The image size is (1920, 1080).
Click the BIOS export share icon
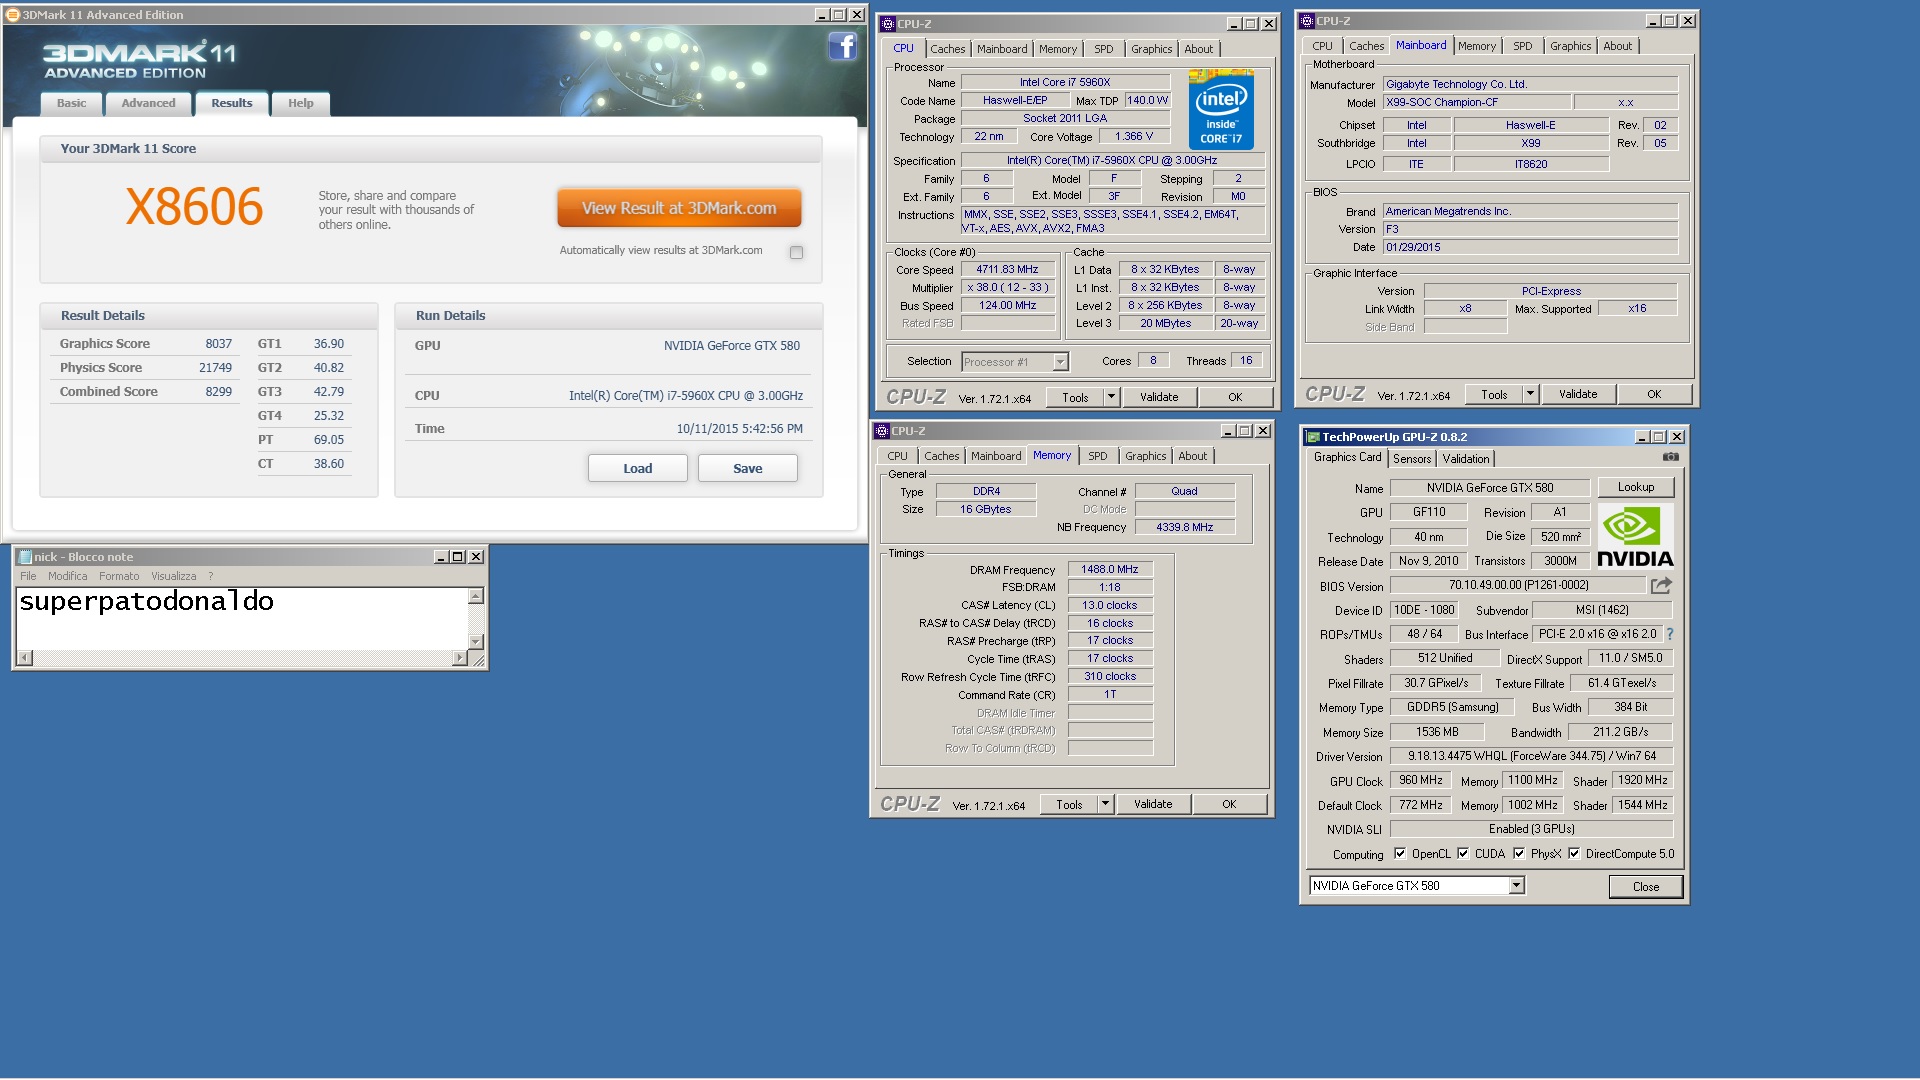1661,585
